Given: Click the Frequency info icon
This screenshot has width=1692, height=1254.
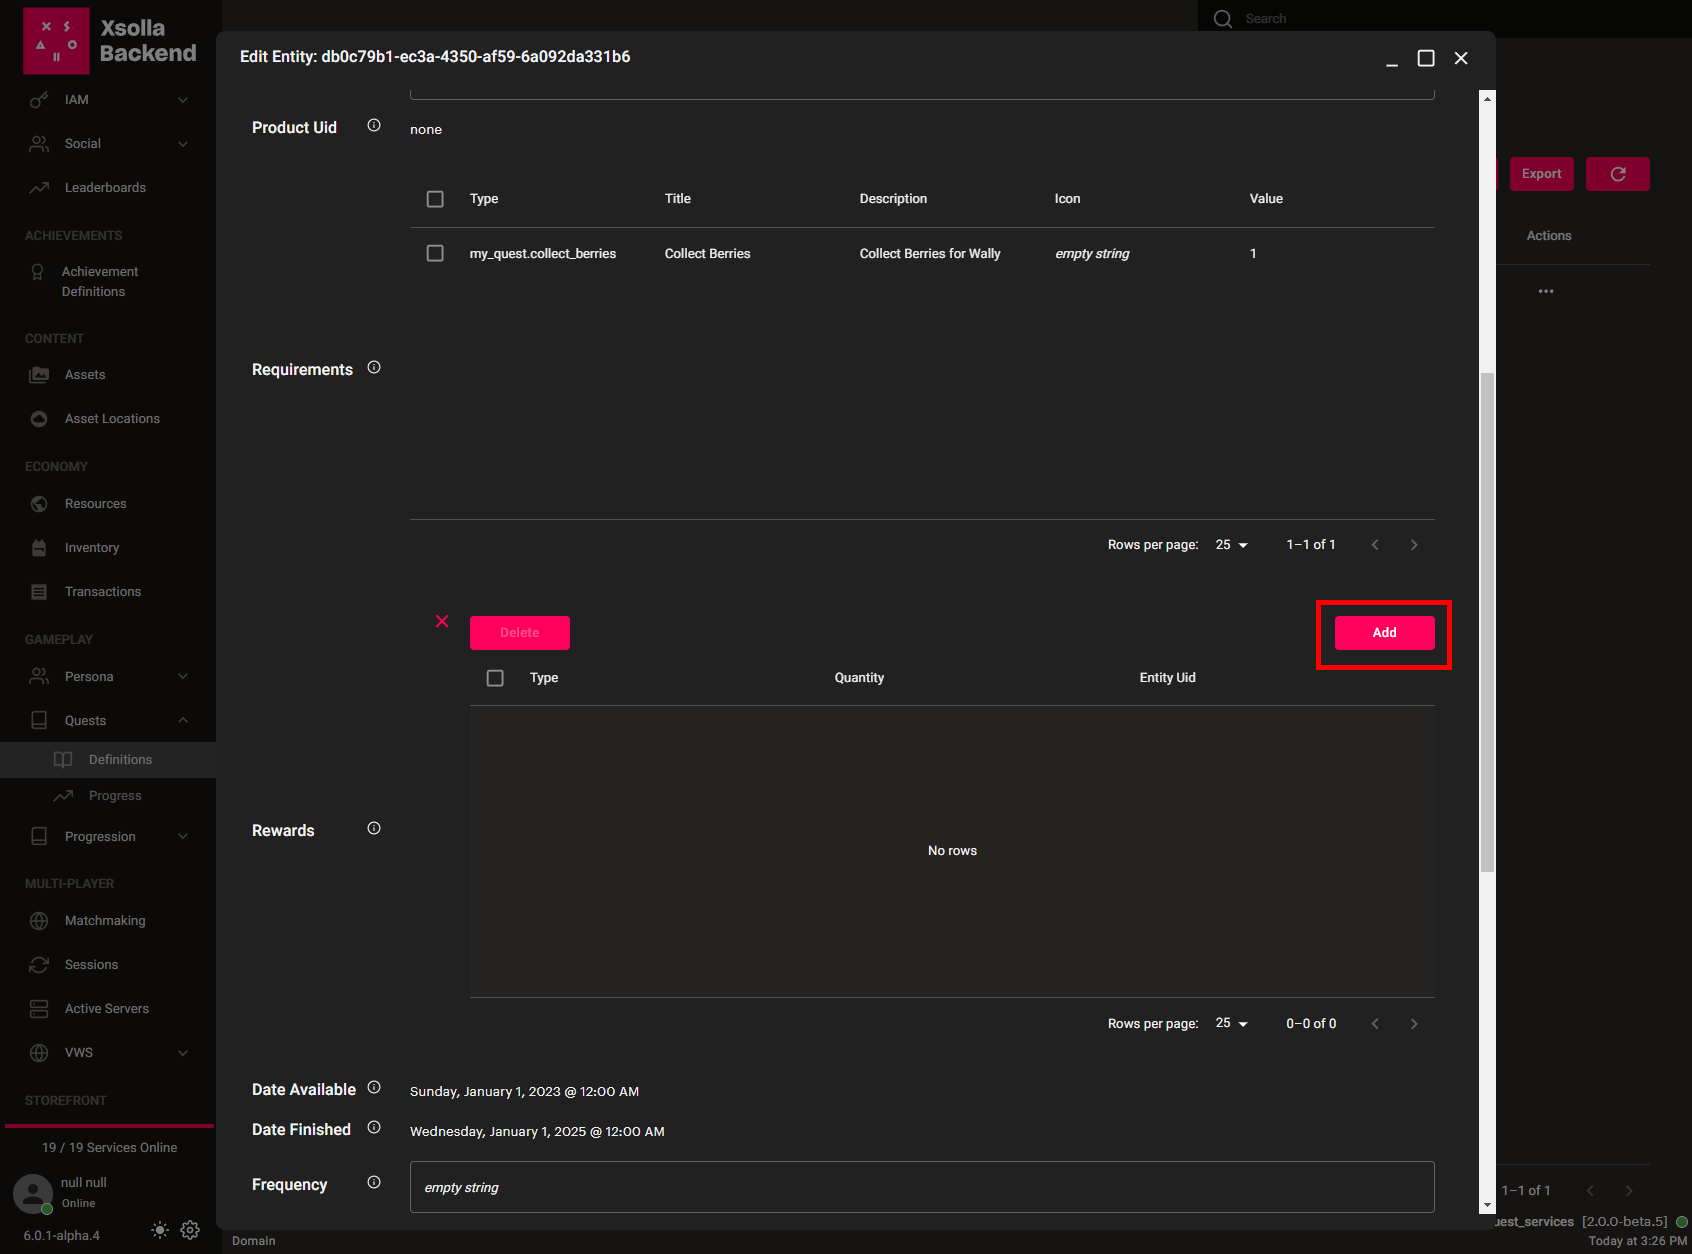Looking at the screenshot, I should (374, 1182).
